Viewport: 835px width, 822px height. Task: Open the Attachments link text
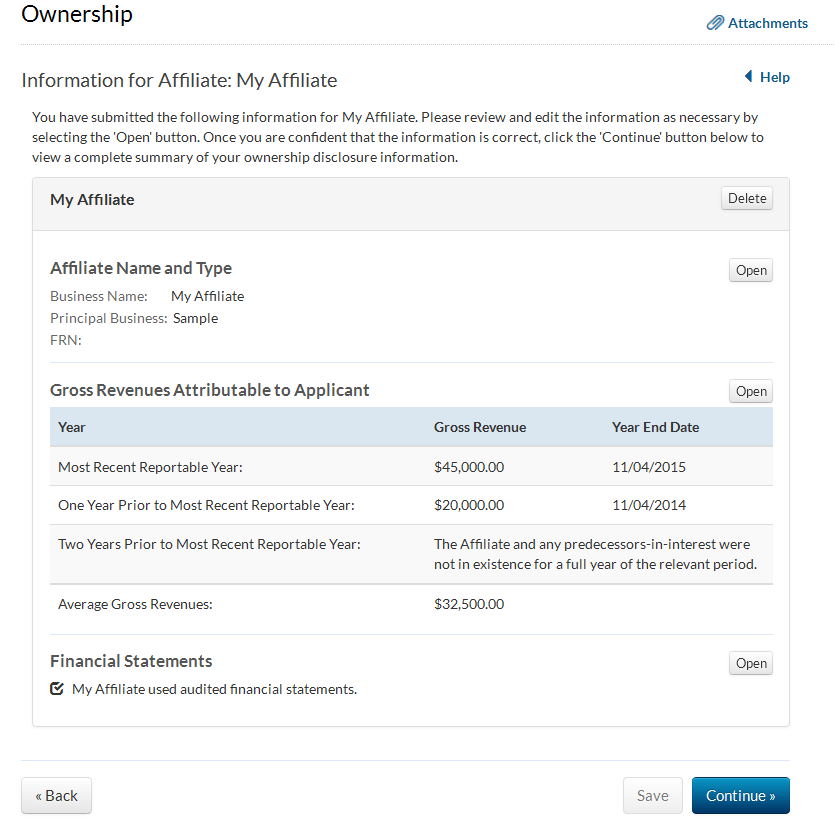point(767,23)
